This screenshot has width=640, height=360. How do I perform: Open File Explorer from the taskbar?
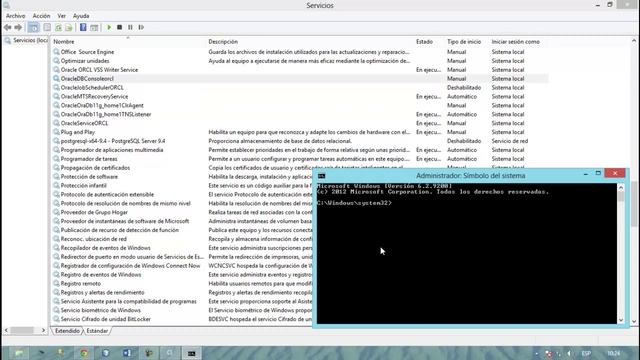[19, 353]
